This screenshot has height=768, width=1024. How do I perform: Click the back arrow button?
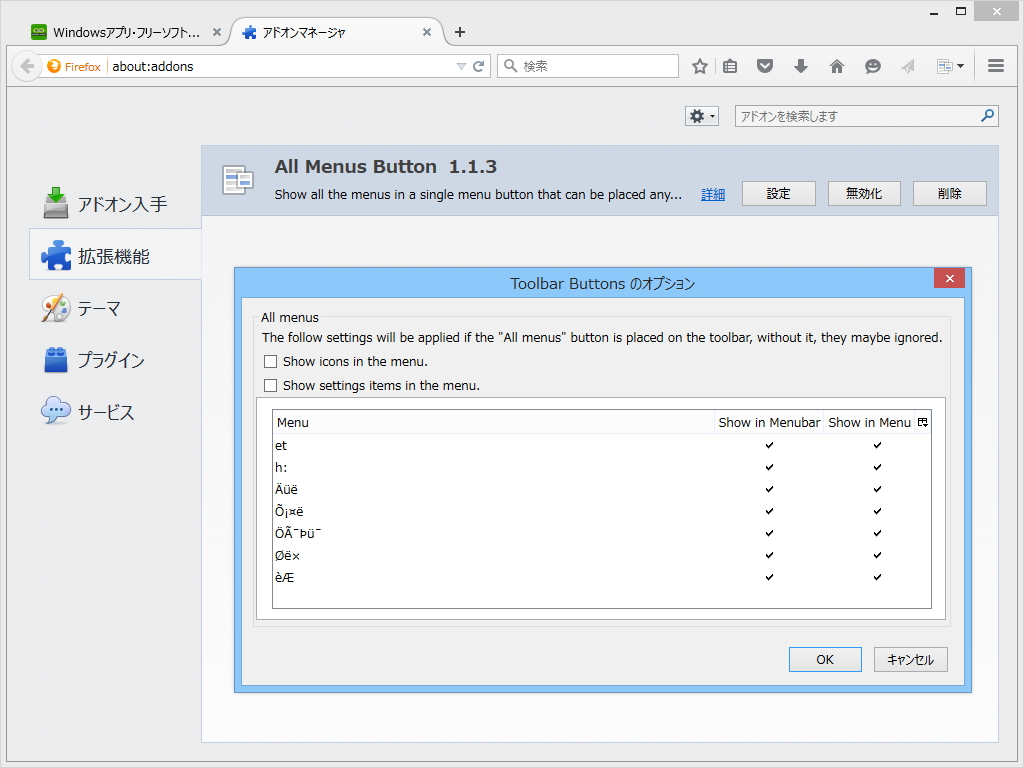27,66
